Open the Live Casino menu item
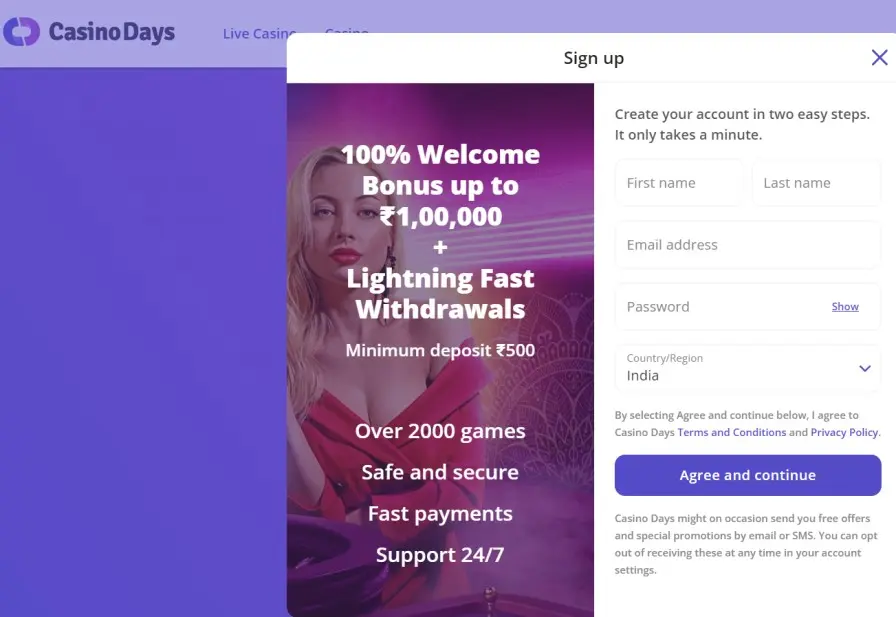This screenshot has width=896, height=617. [258, 34]
